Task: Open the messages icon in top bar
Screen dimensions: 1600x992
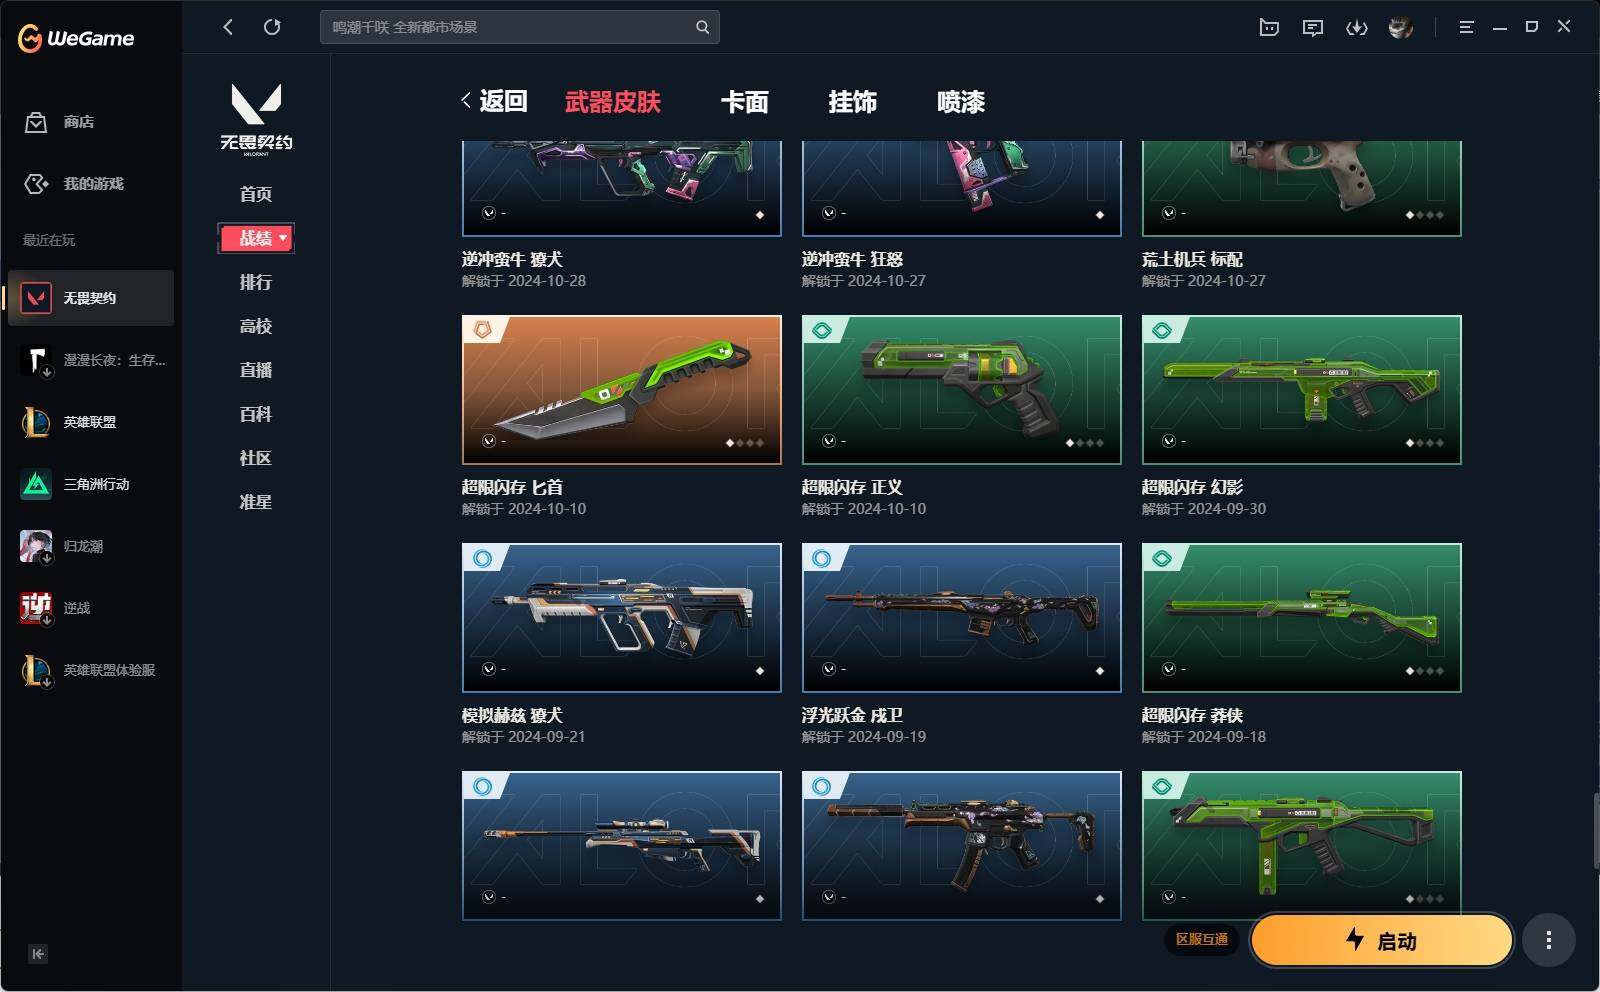Action: coord(1313,28)
